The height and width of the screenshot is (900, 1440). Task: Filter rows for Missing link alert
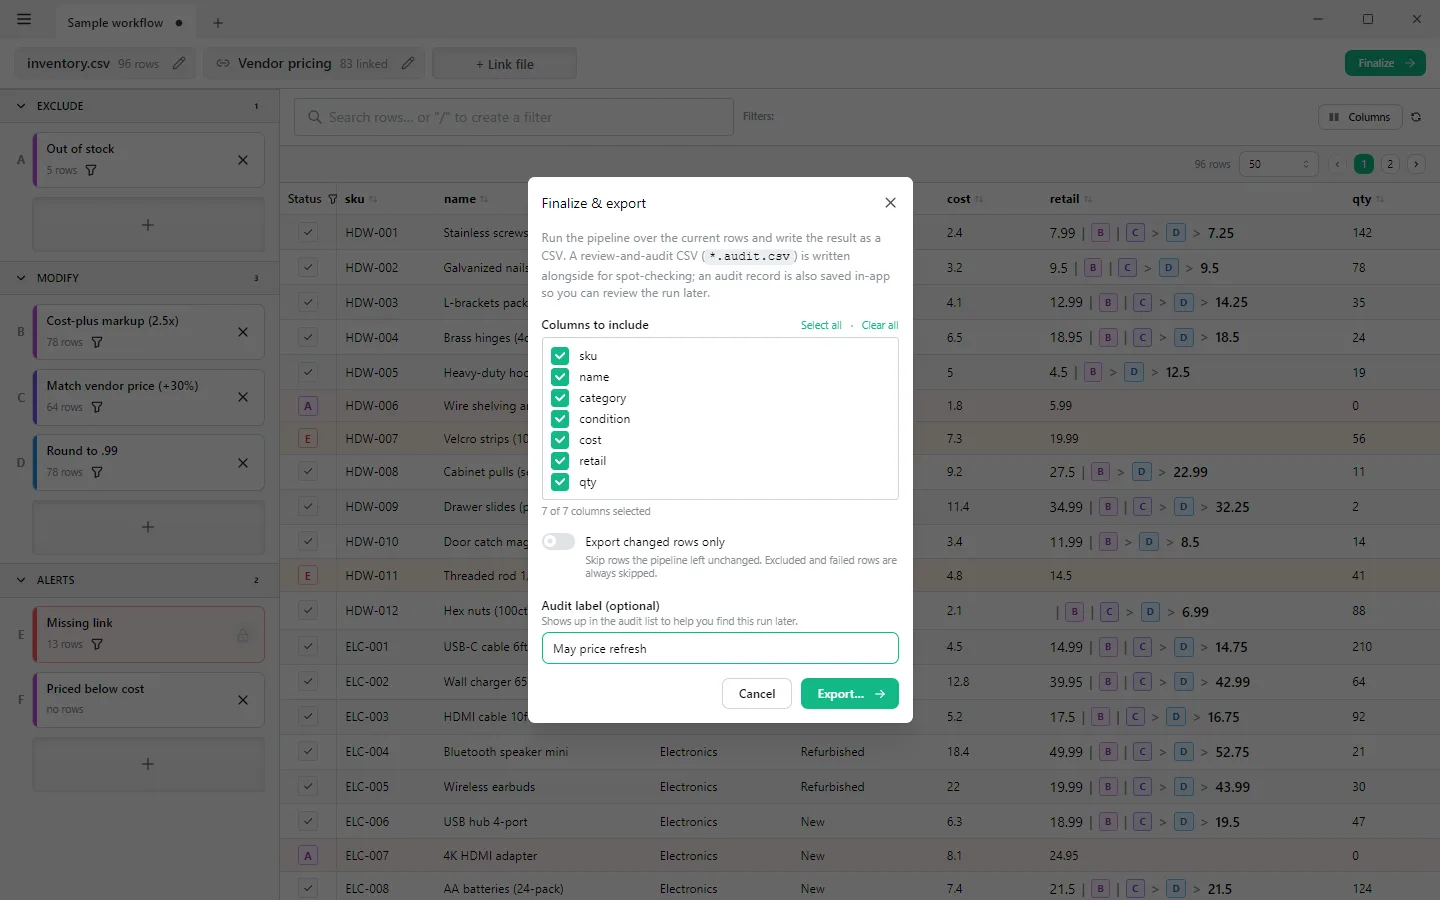tap(97, 644)
